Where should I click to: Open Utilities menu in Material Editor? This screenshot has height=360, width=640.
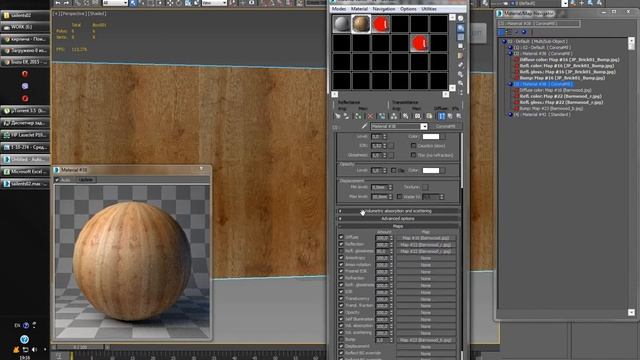[x=429, y=9]
